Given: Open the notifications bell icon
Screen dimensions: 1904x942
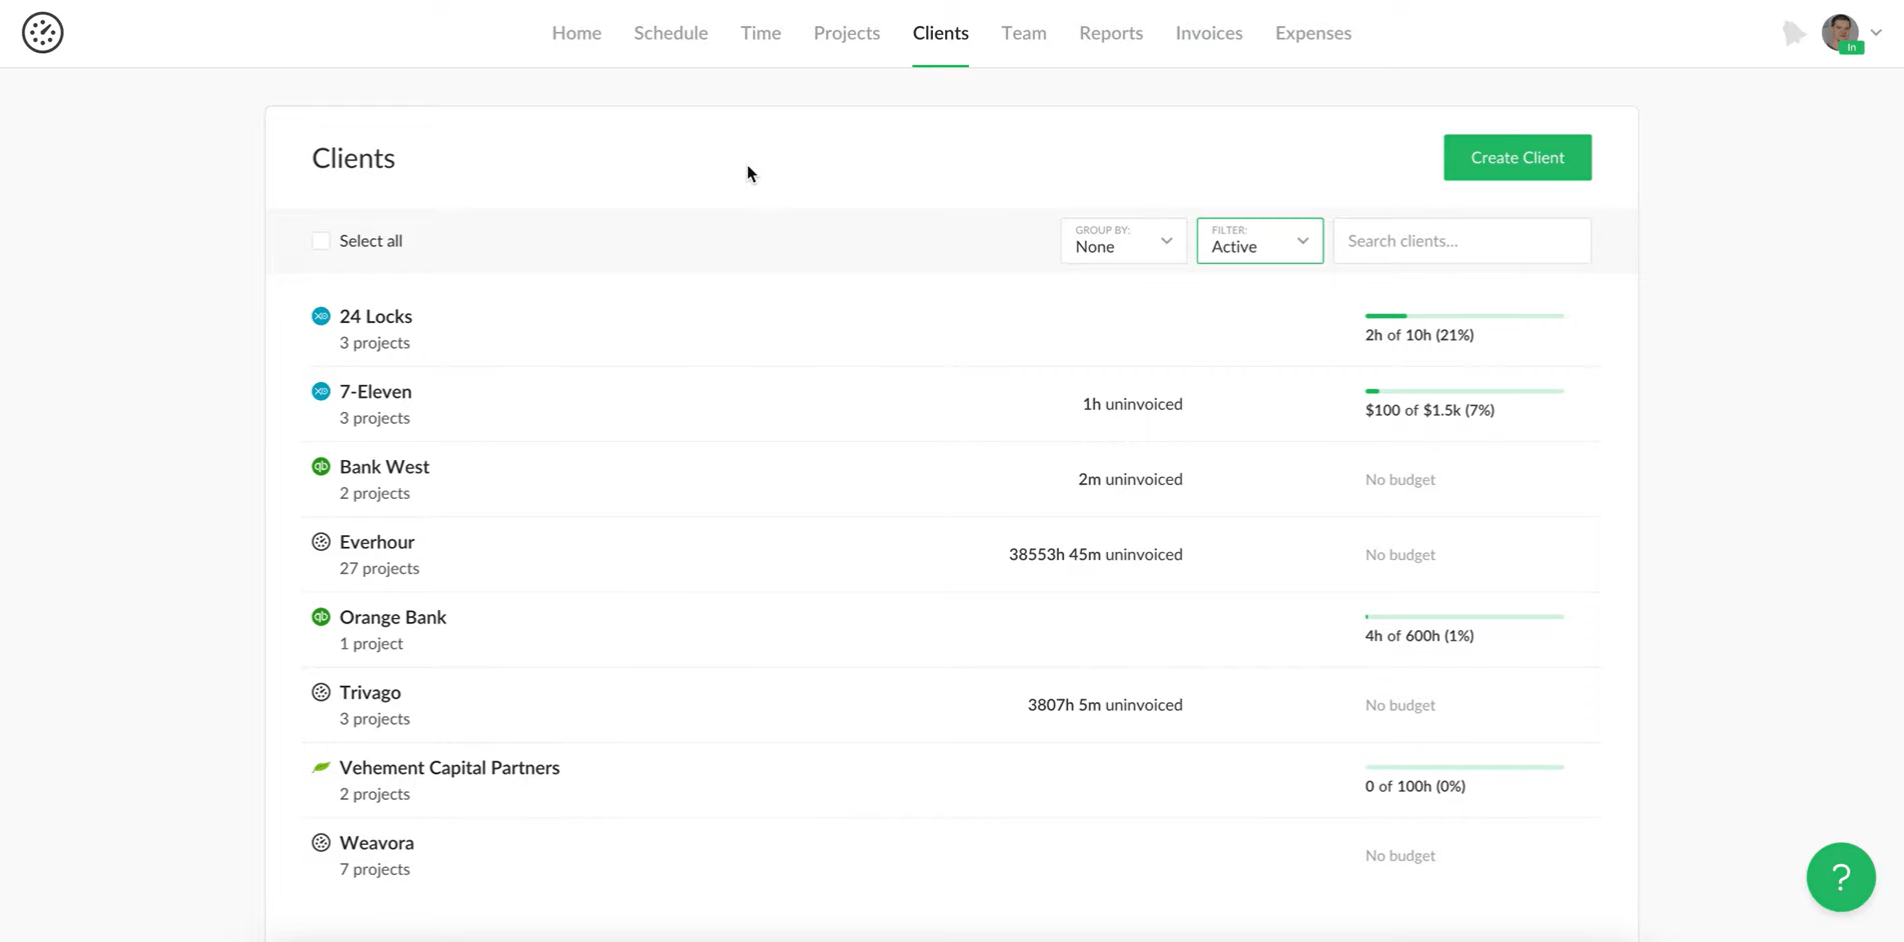Looking at the screenshot, I should (1794, 33).
